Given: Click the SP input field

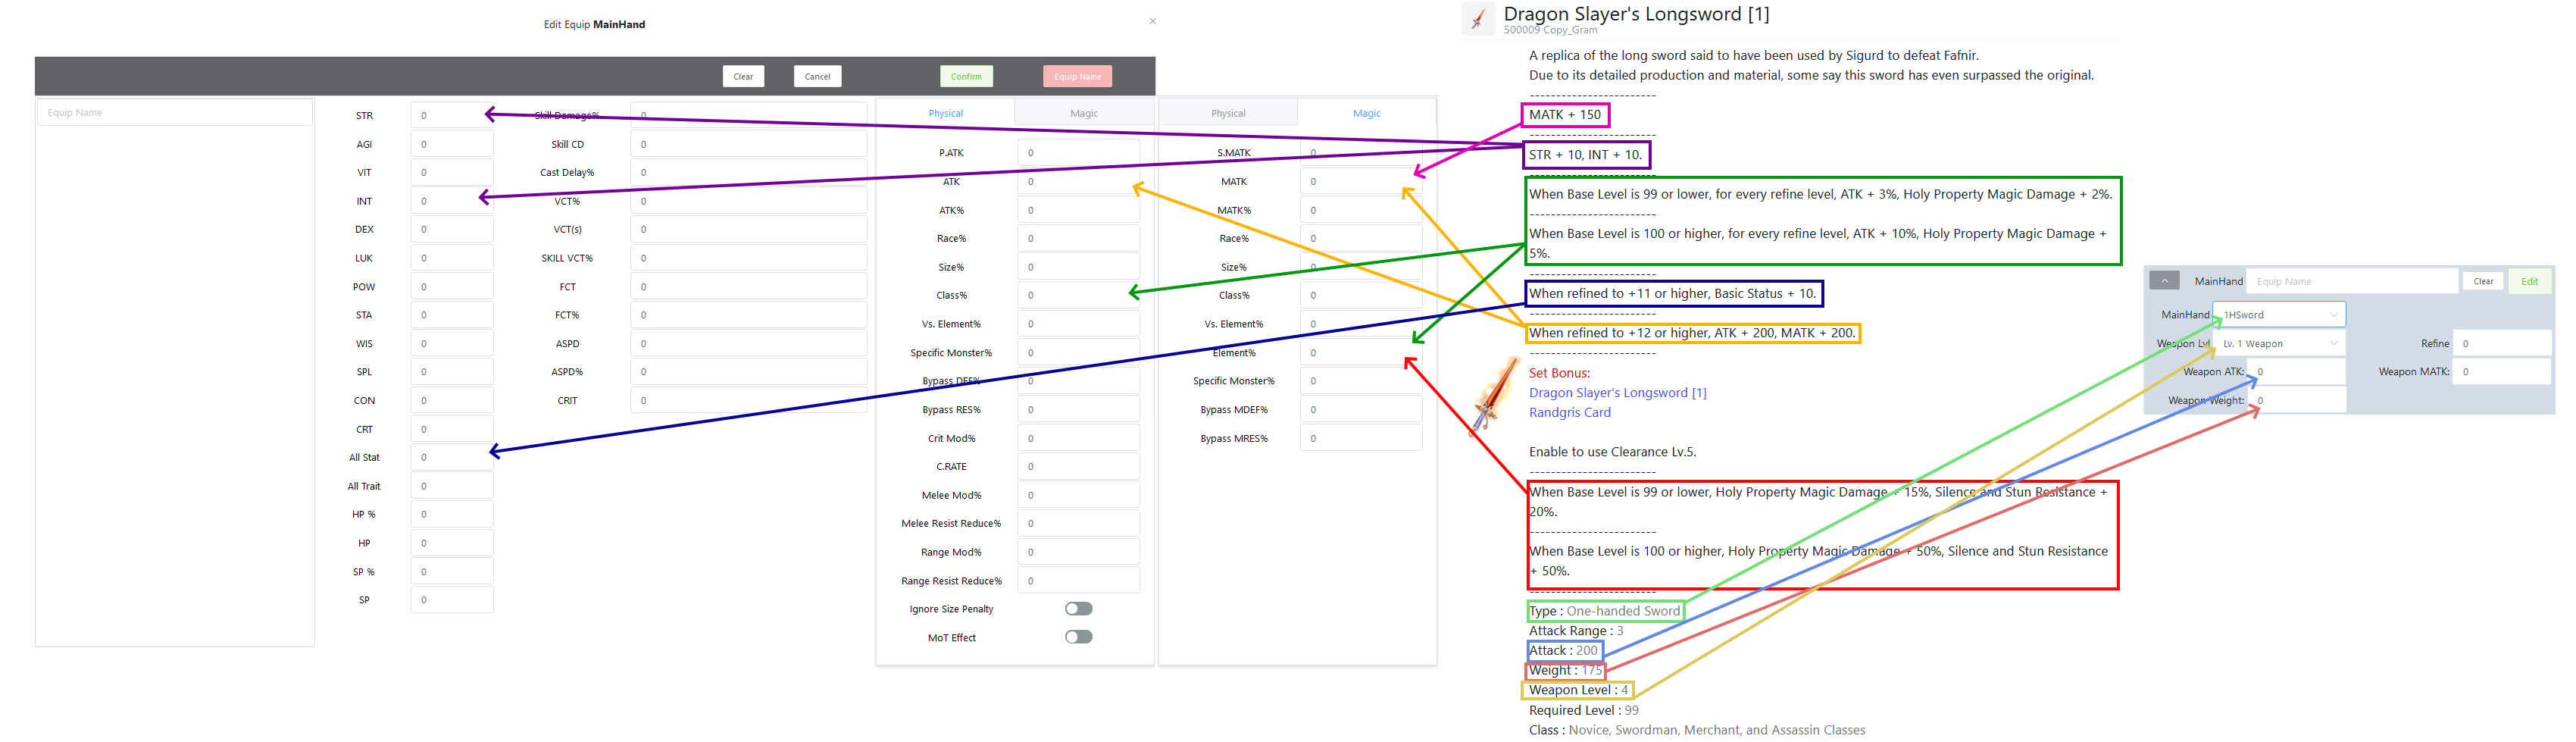Looking at the screenshot, I should [451, 600].
